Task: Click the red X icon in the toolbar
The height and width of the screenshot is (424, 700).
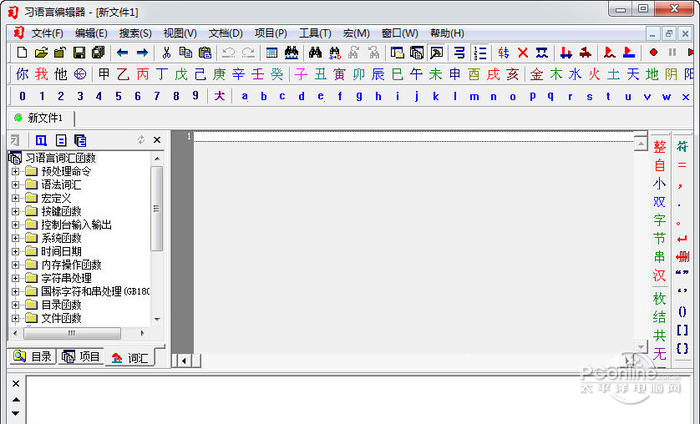Action: pos(523,53)
